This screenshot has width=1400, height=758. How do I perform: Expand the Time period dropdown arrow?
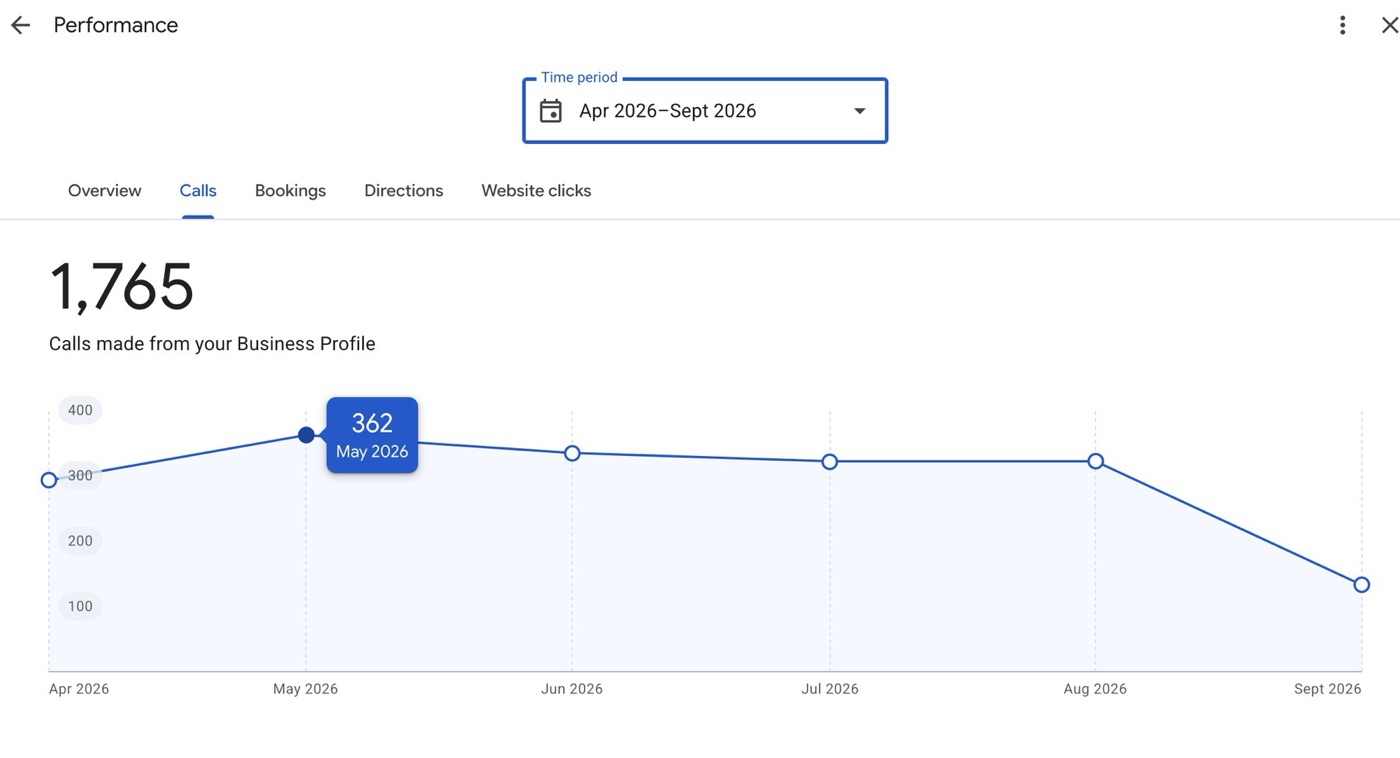[860, 111]
